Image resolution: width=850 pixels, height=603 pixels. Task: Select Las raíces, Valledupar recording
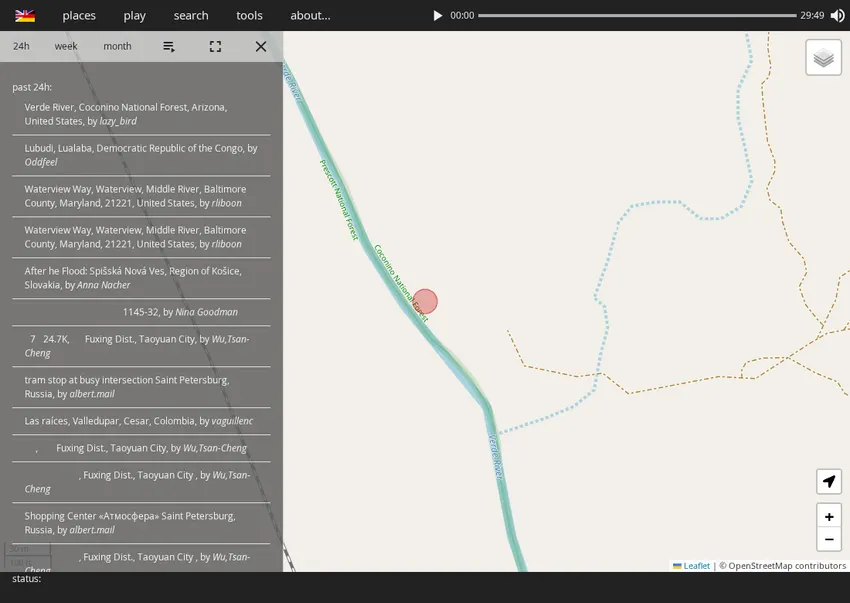141,421
